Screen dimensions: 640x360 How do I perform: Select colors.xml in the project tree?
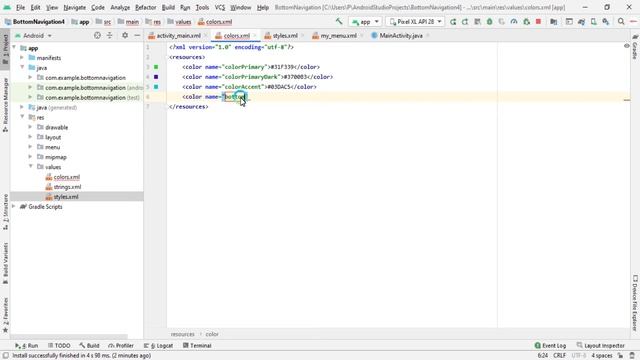[67, 177]
